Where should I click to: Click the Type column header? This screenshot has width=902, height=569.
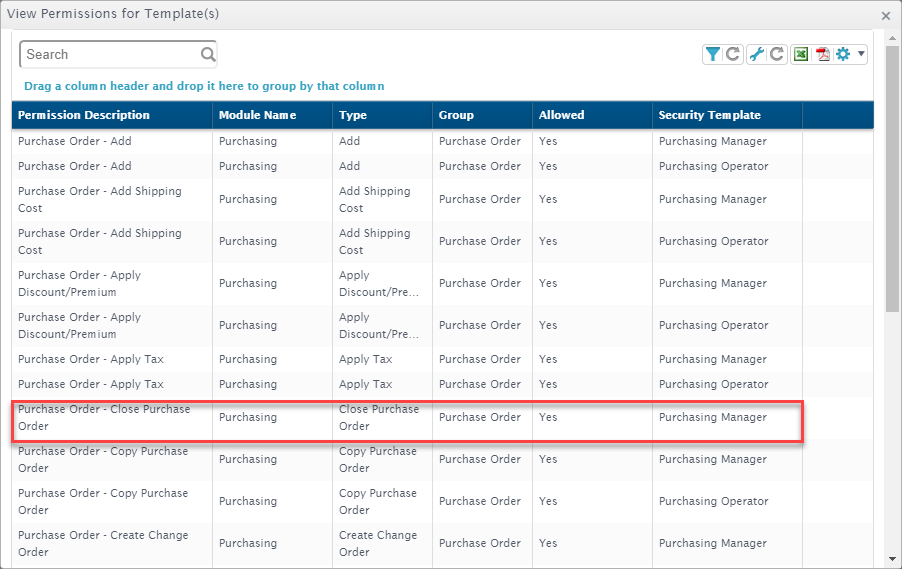click(353, 115)
